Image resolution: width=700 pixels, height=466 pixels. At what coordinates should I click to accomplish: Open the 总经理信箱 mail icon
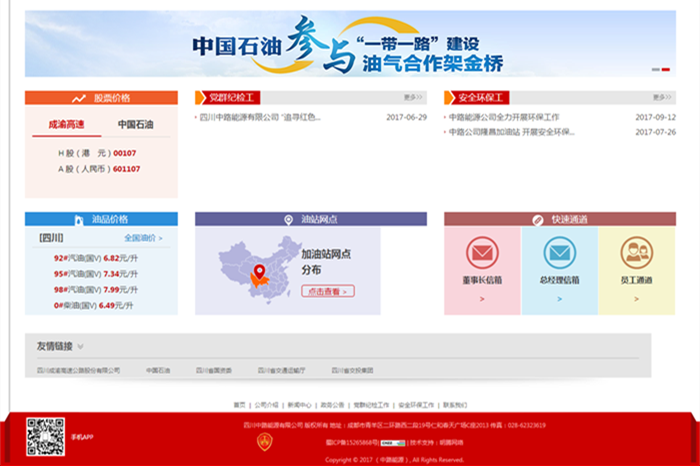click(560, 253)
